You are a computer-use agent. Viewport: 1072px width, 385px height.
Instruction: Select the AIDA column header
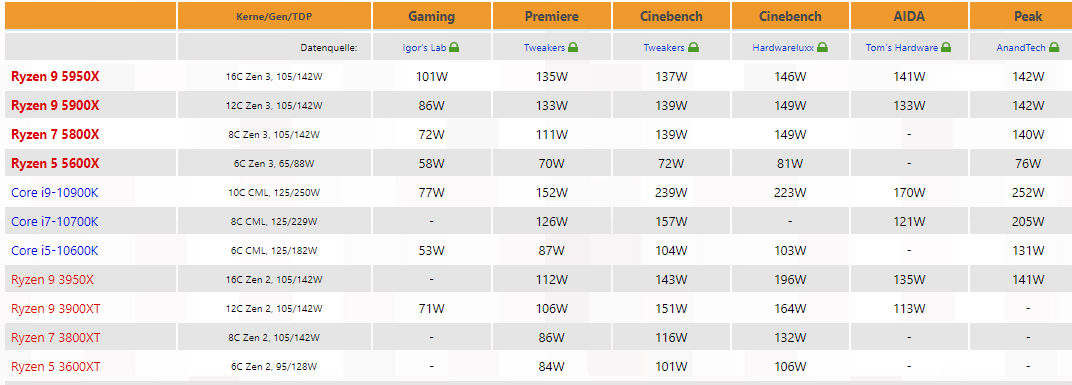pos(909,16)
